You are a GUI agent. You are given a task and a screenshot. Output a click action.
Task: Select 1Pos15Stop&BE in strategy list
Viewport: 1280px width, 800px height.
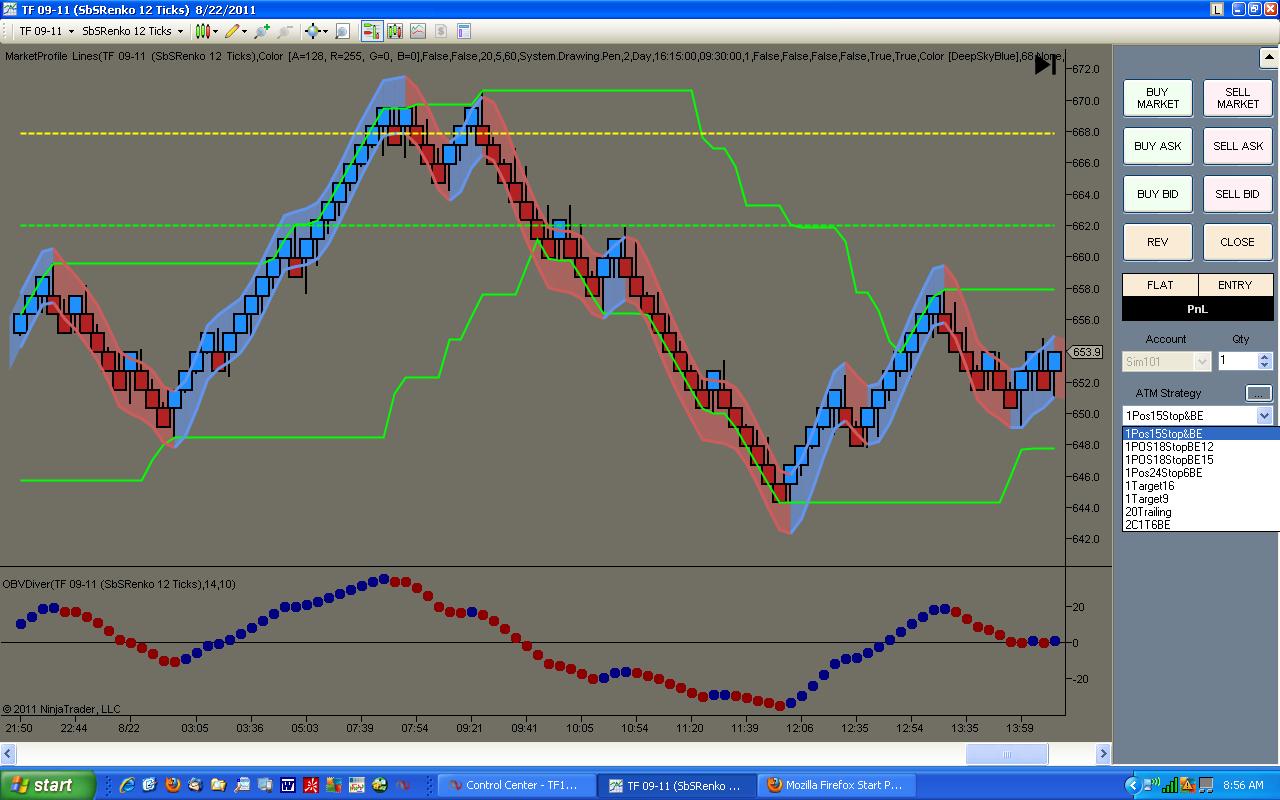(1200, 434)
